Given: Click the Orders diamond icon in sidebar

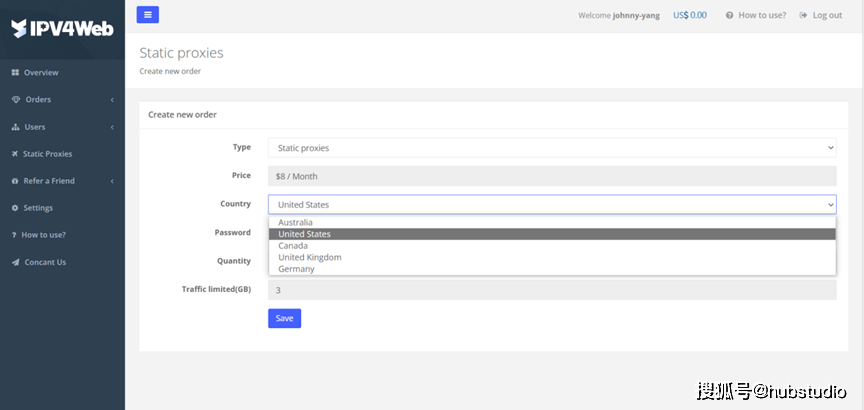Looking at the screenshot, I should 15,100.
